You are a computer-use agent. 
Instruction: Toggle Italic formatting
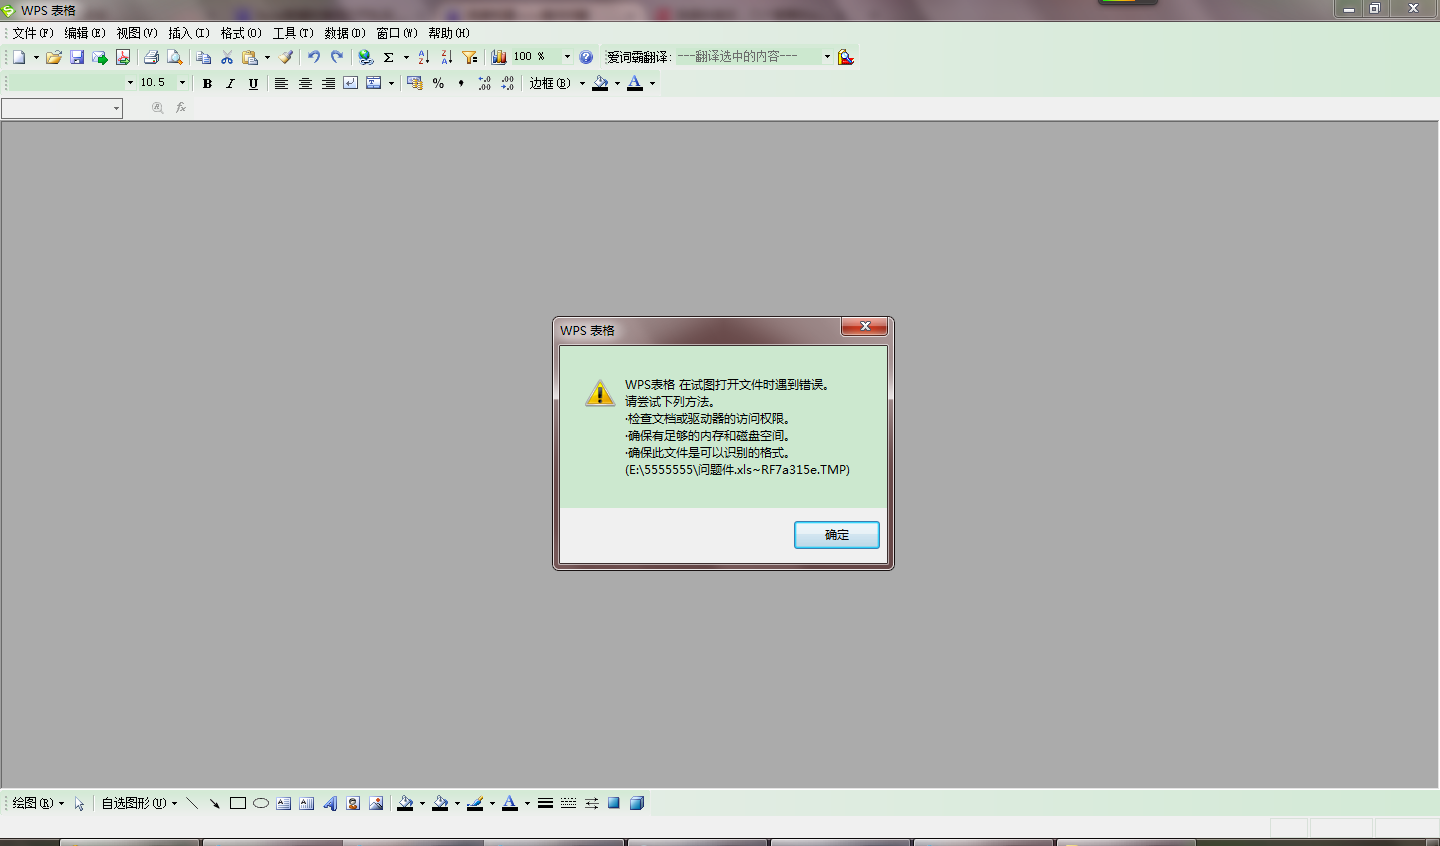click(230, 83)
